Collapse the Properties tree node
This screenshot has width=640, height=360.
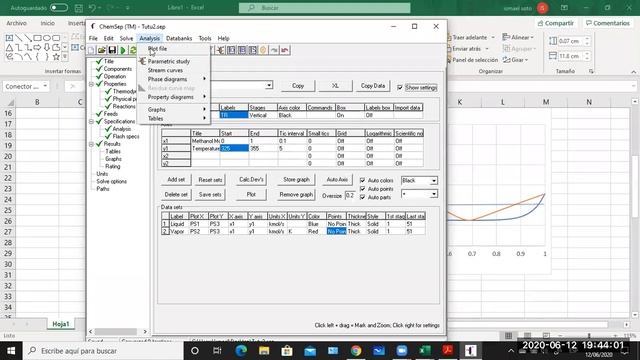pos(91,84)
